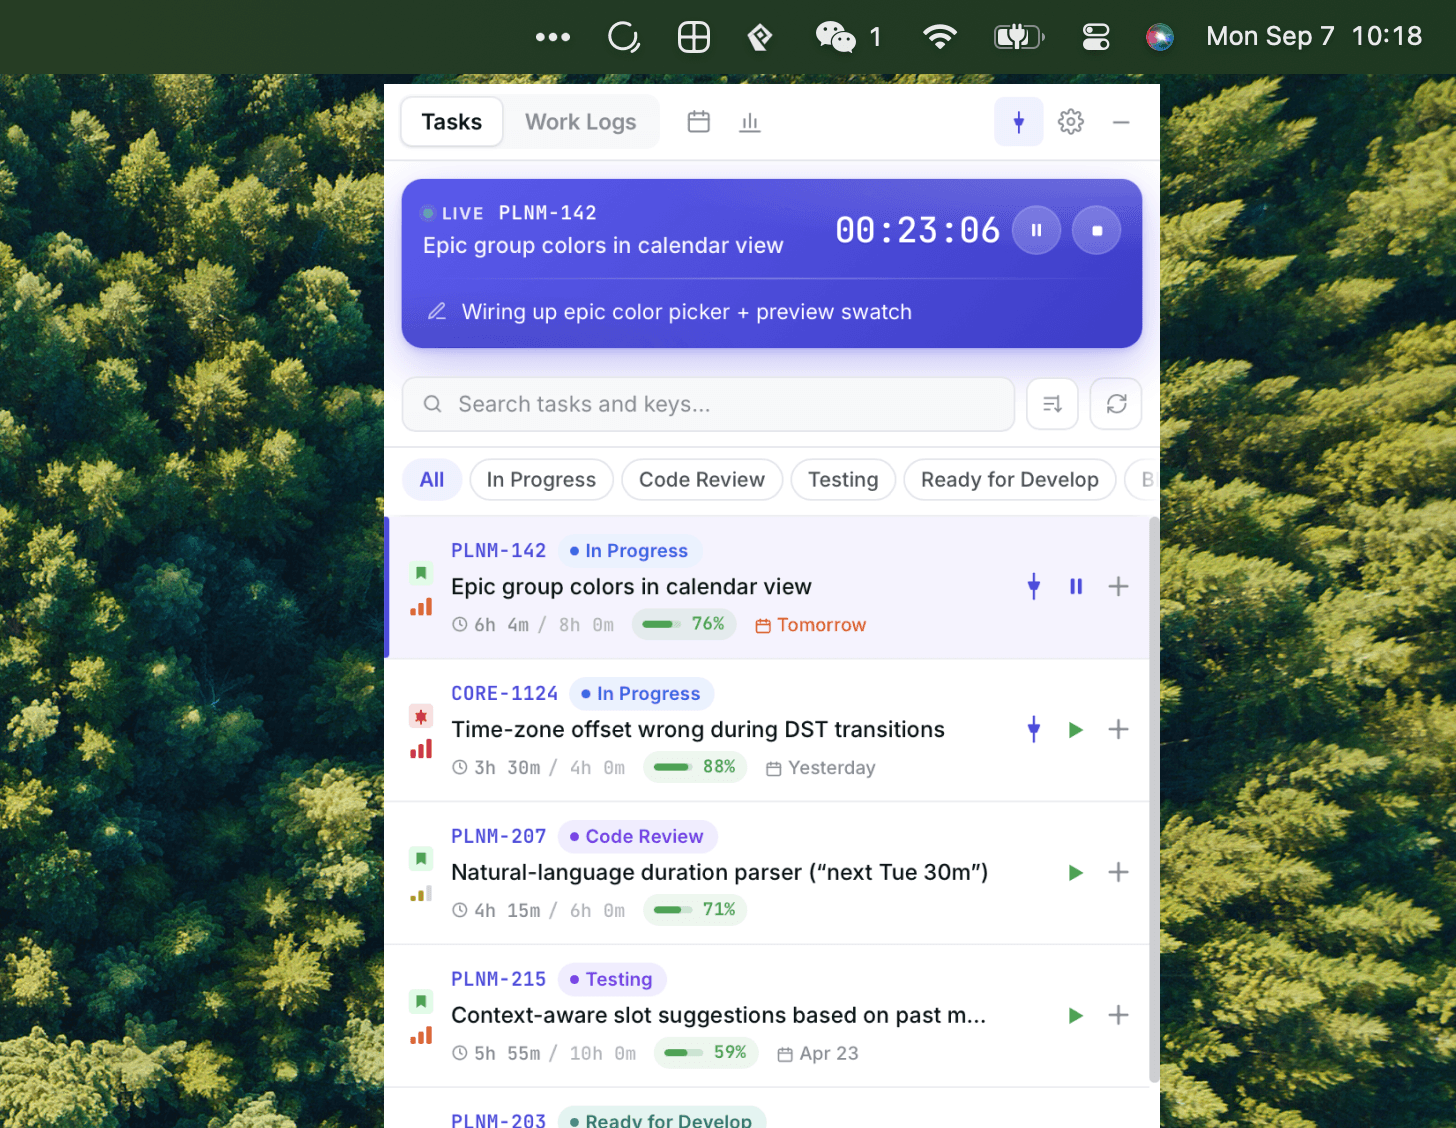1456x1128 pixels.
Task: Click the PLNM-142 key in live banner
Action: 548,213
